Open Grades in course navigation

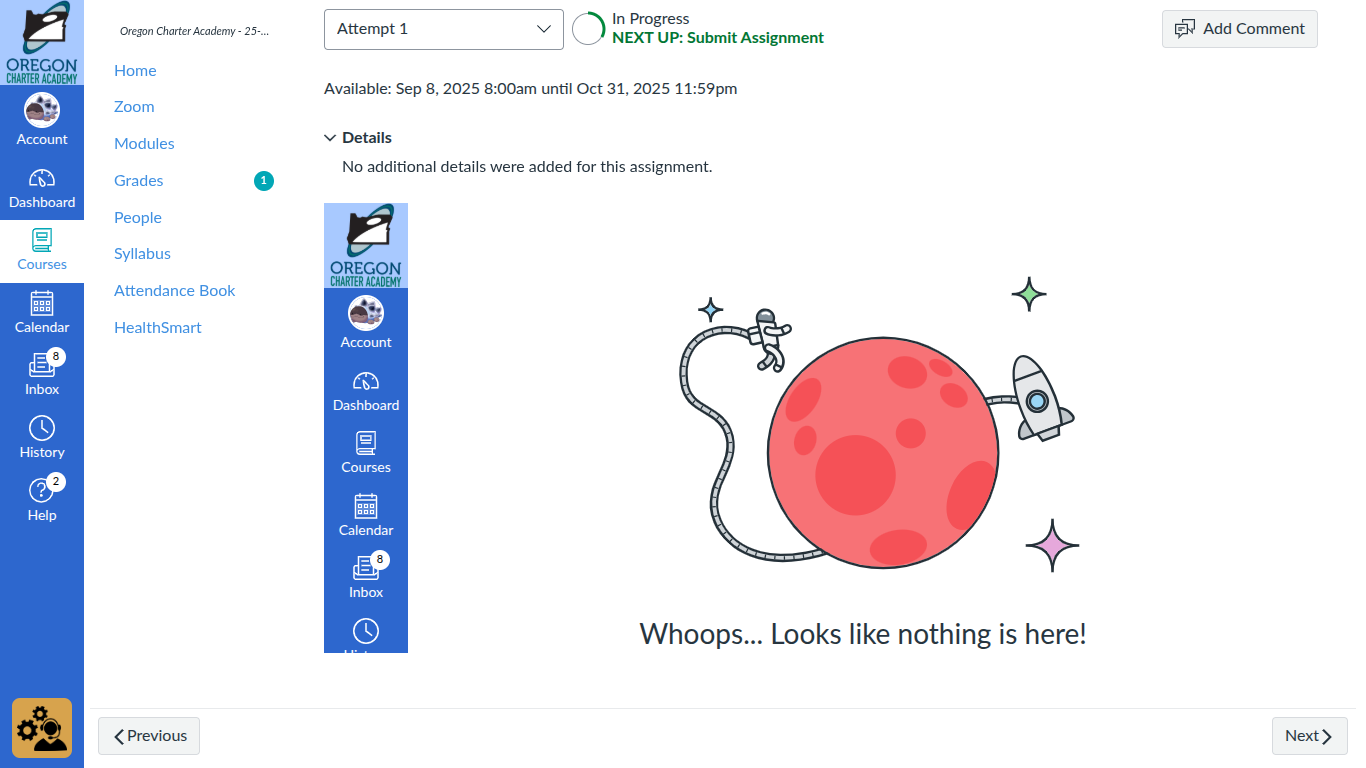tap(138, 181)
